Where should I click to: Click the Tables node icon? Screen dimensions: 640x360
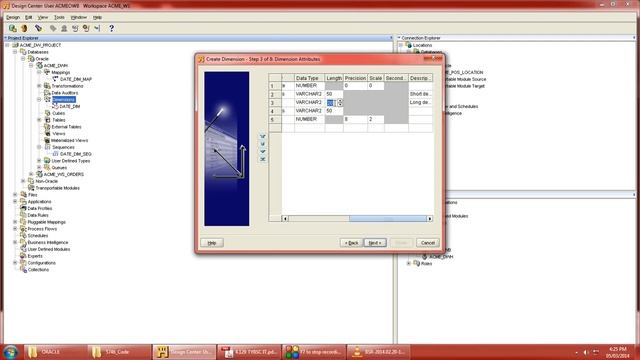[47, 120]
